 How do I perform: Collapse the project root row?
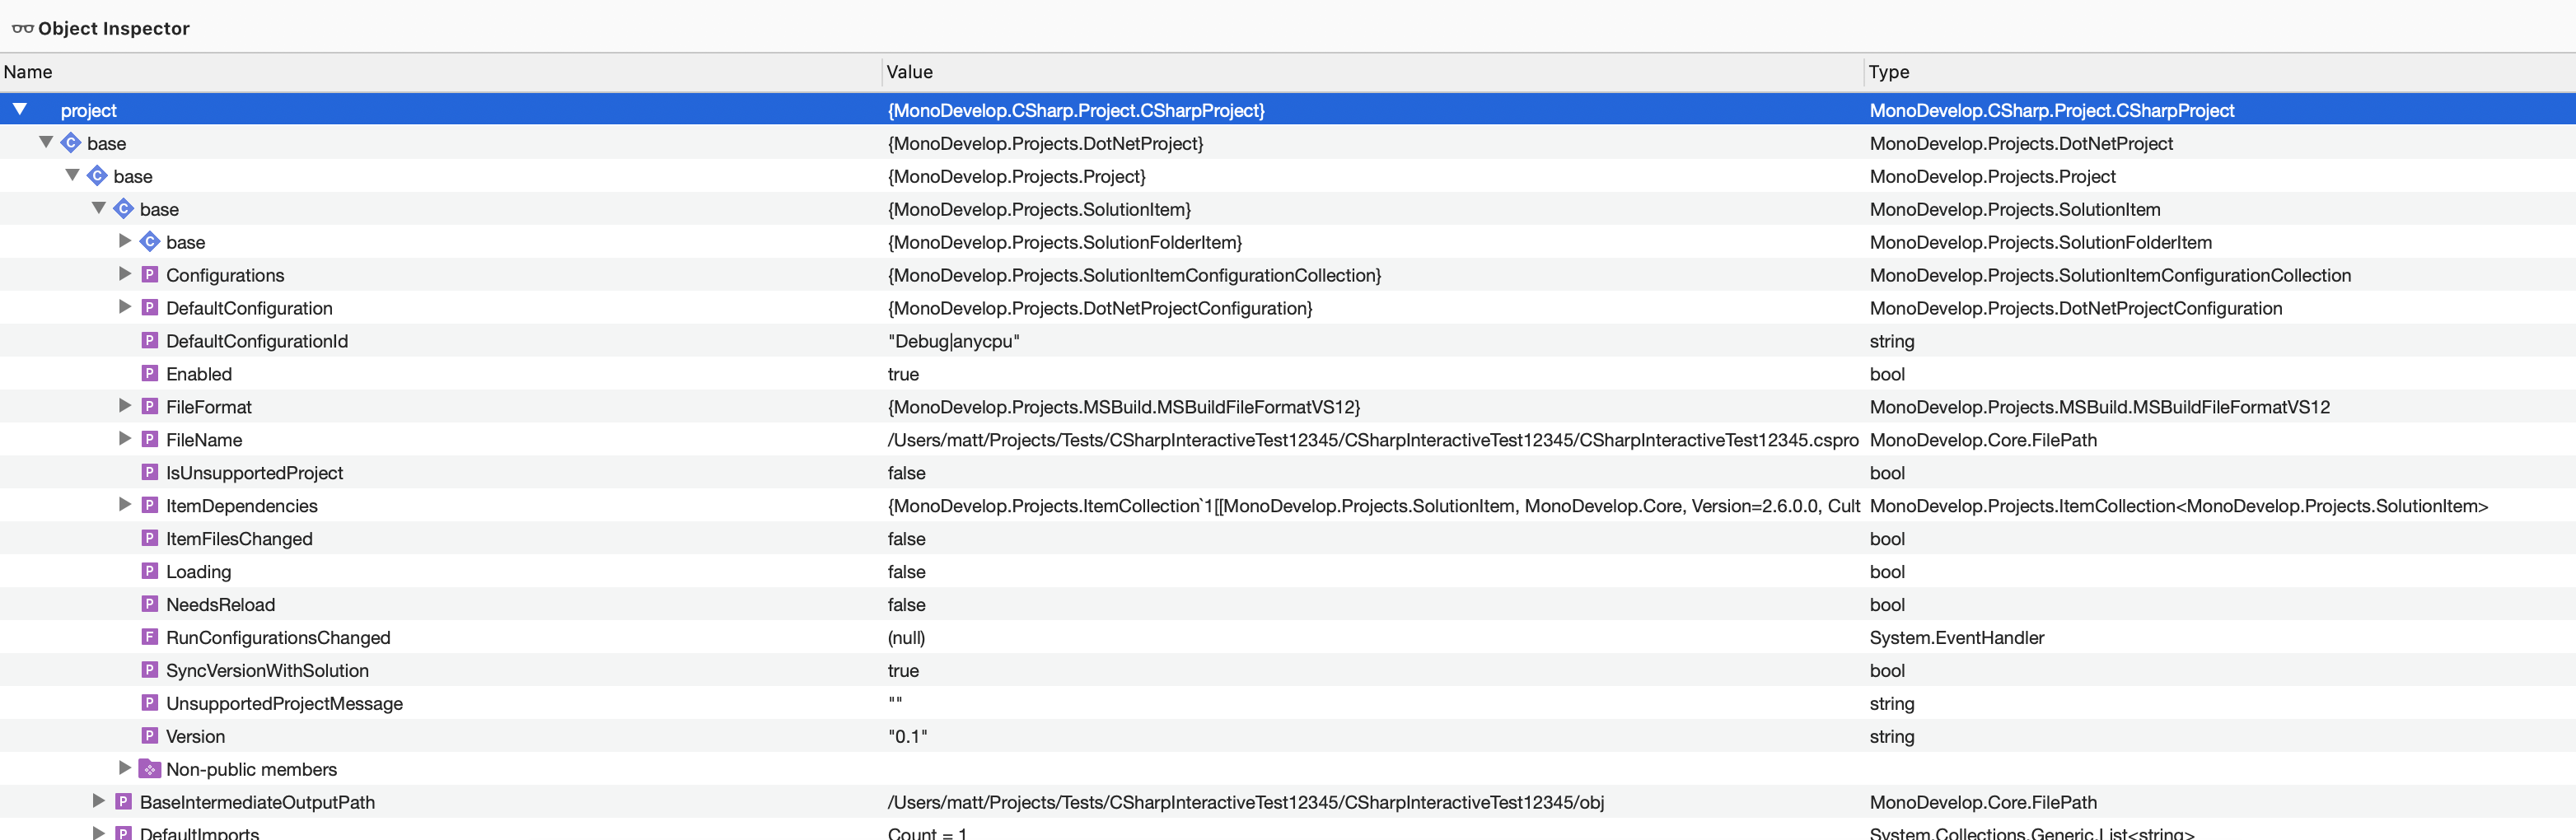(20, 109)
